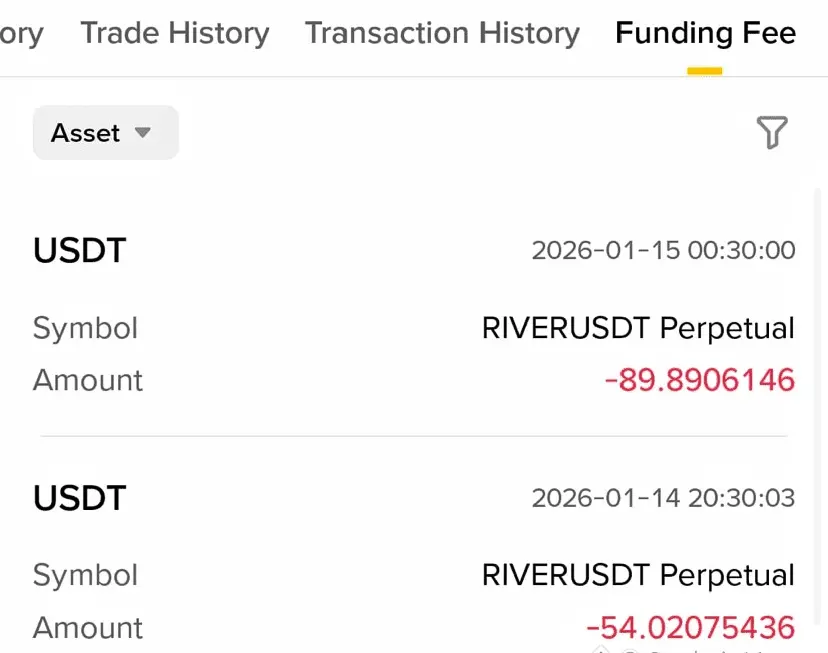Click the Asset dropdown arrow
Viewport: 828px width, 653px height.
pyautogui.click(x=143, y=132)
